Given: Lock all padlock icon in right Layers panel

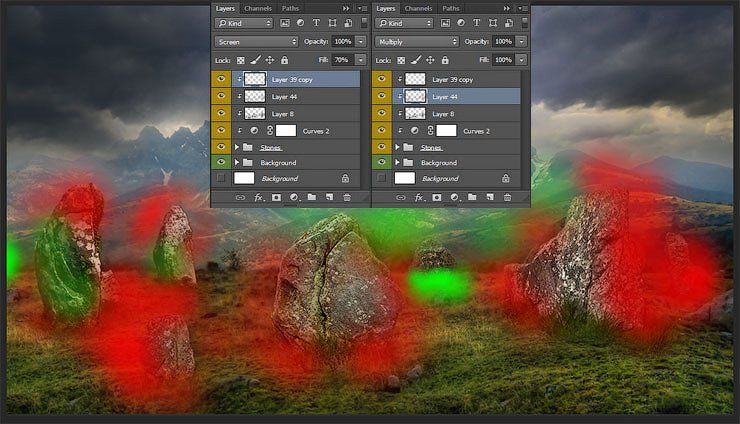Looking at the screenshot, I should pos(445,60).
